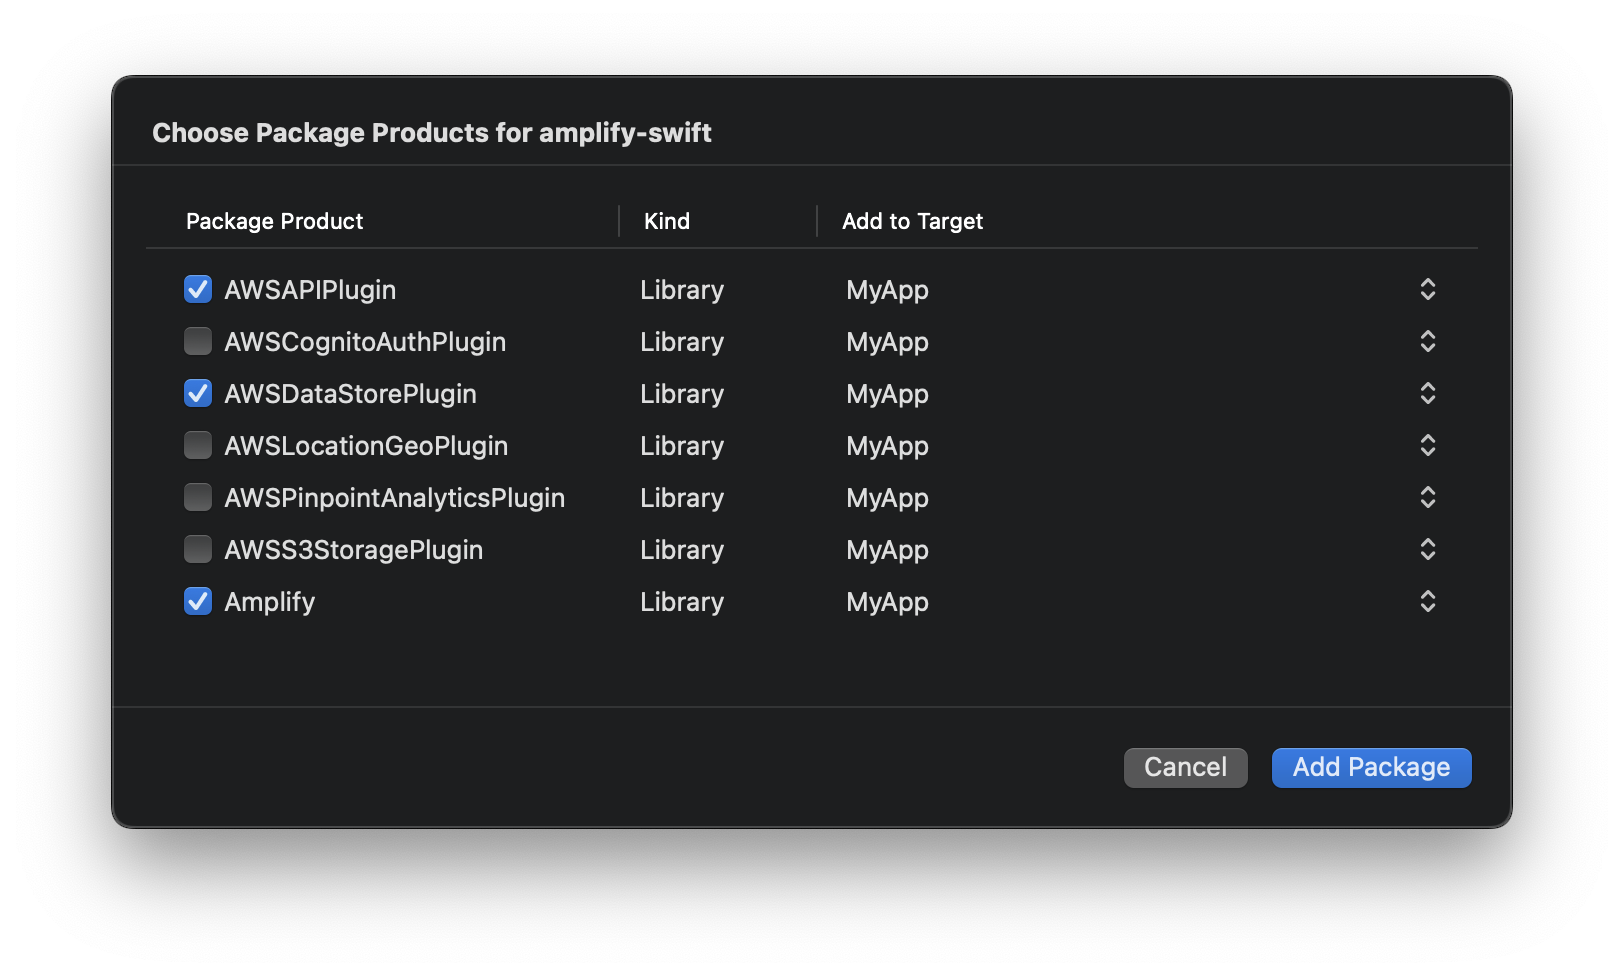This screenshot has width=1624, height=976.
Task: Select the AWSDataStorePlugin product name
Action: [350, 394]
